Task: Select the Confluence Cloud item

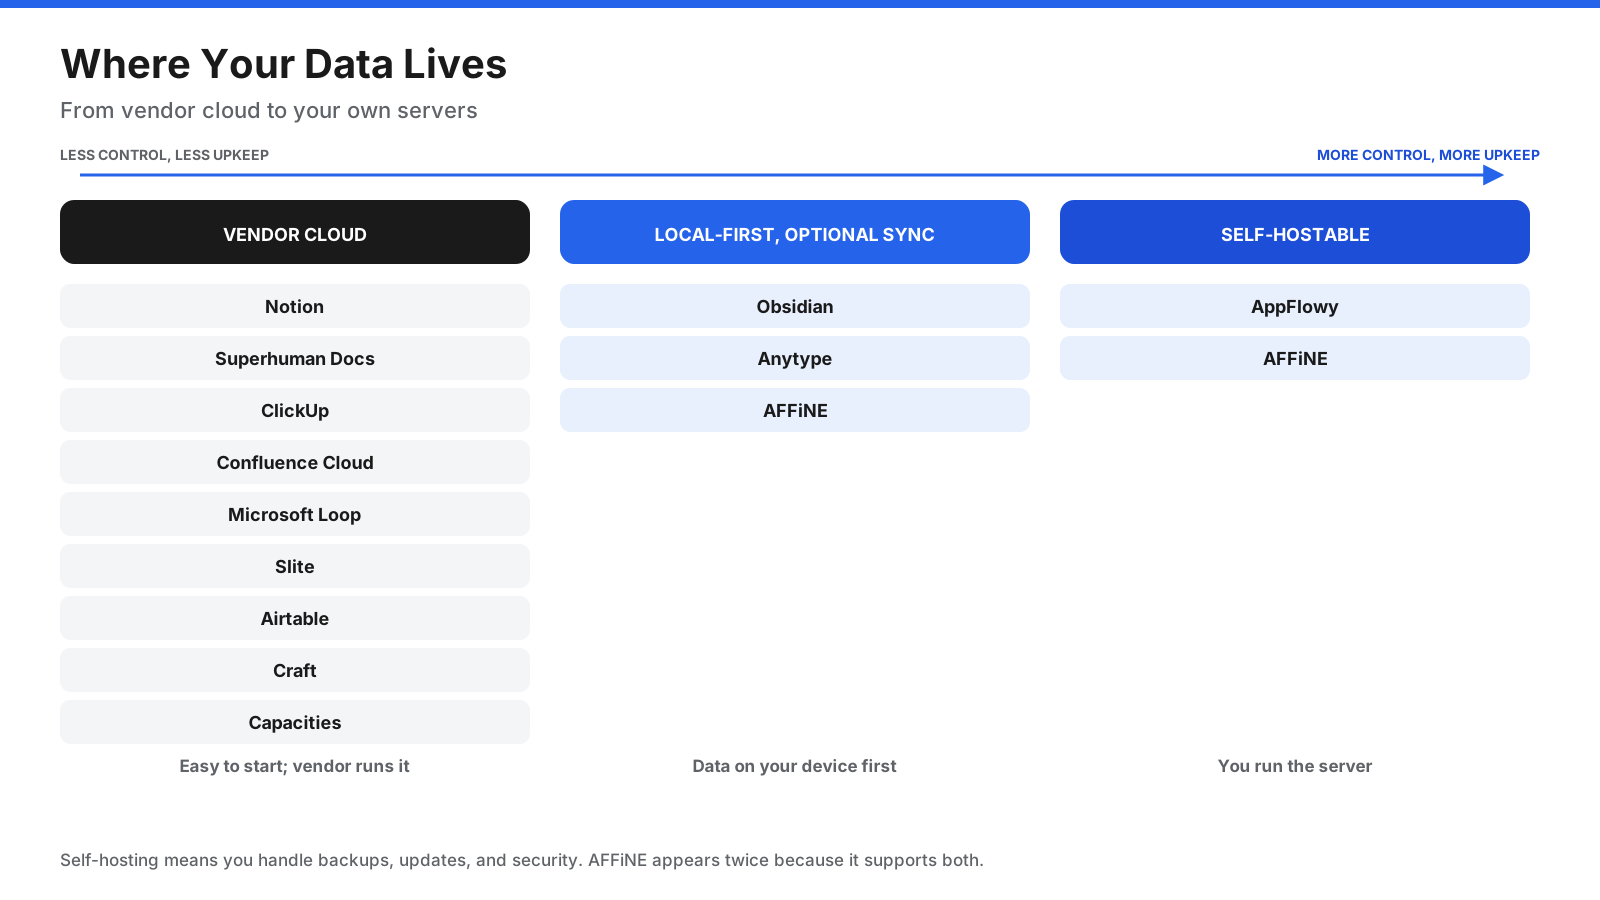Action: [x=295, y=462]
